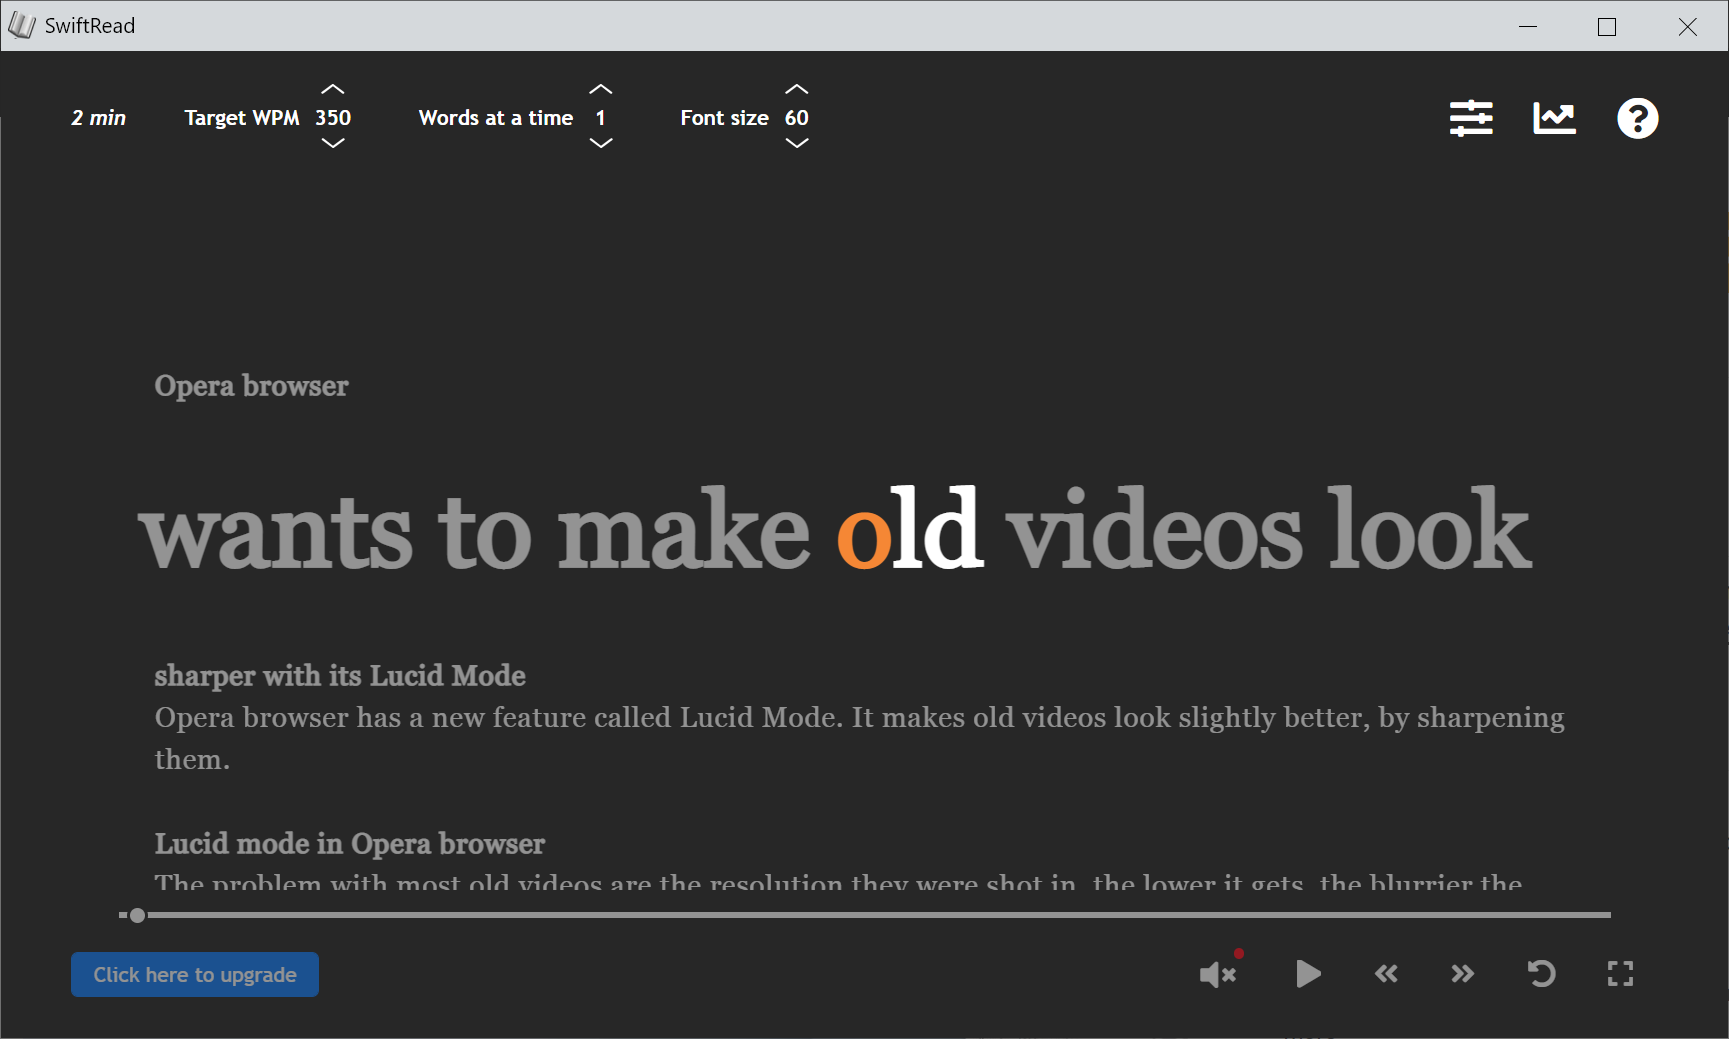The width and height of the screenshot is (1729, 1039).
Task: Decrease Words at a time with down chevron
Action: click(x=600, y=144)
